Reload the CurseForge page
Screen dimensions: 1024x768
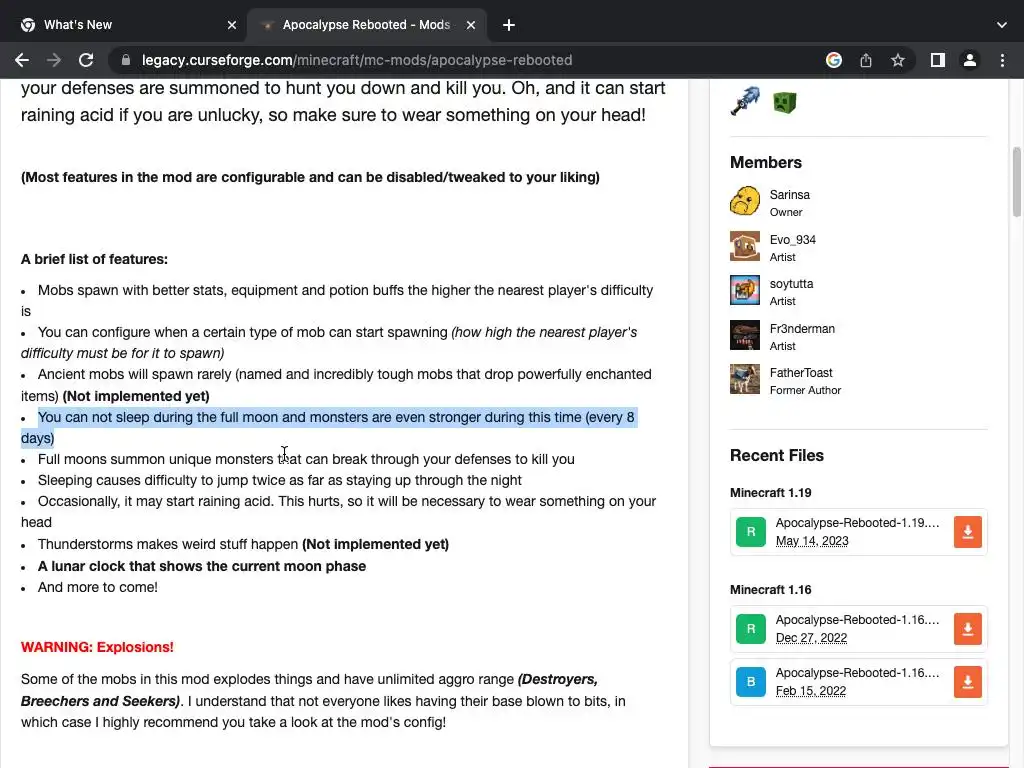tap(86, 60)
